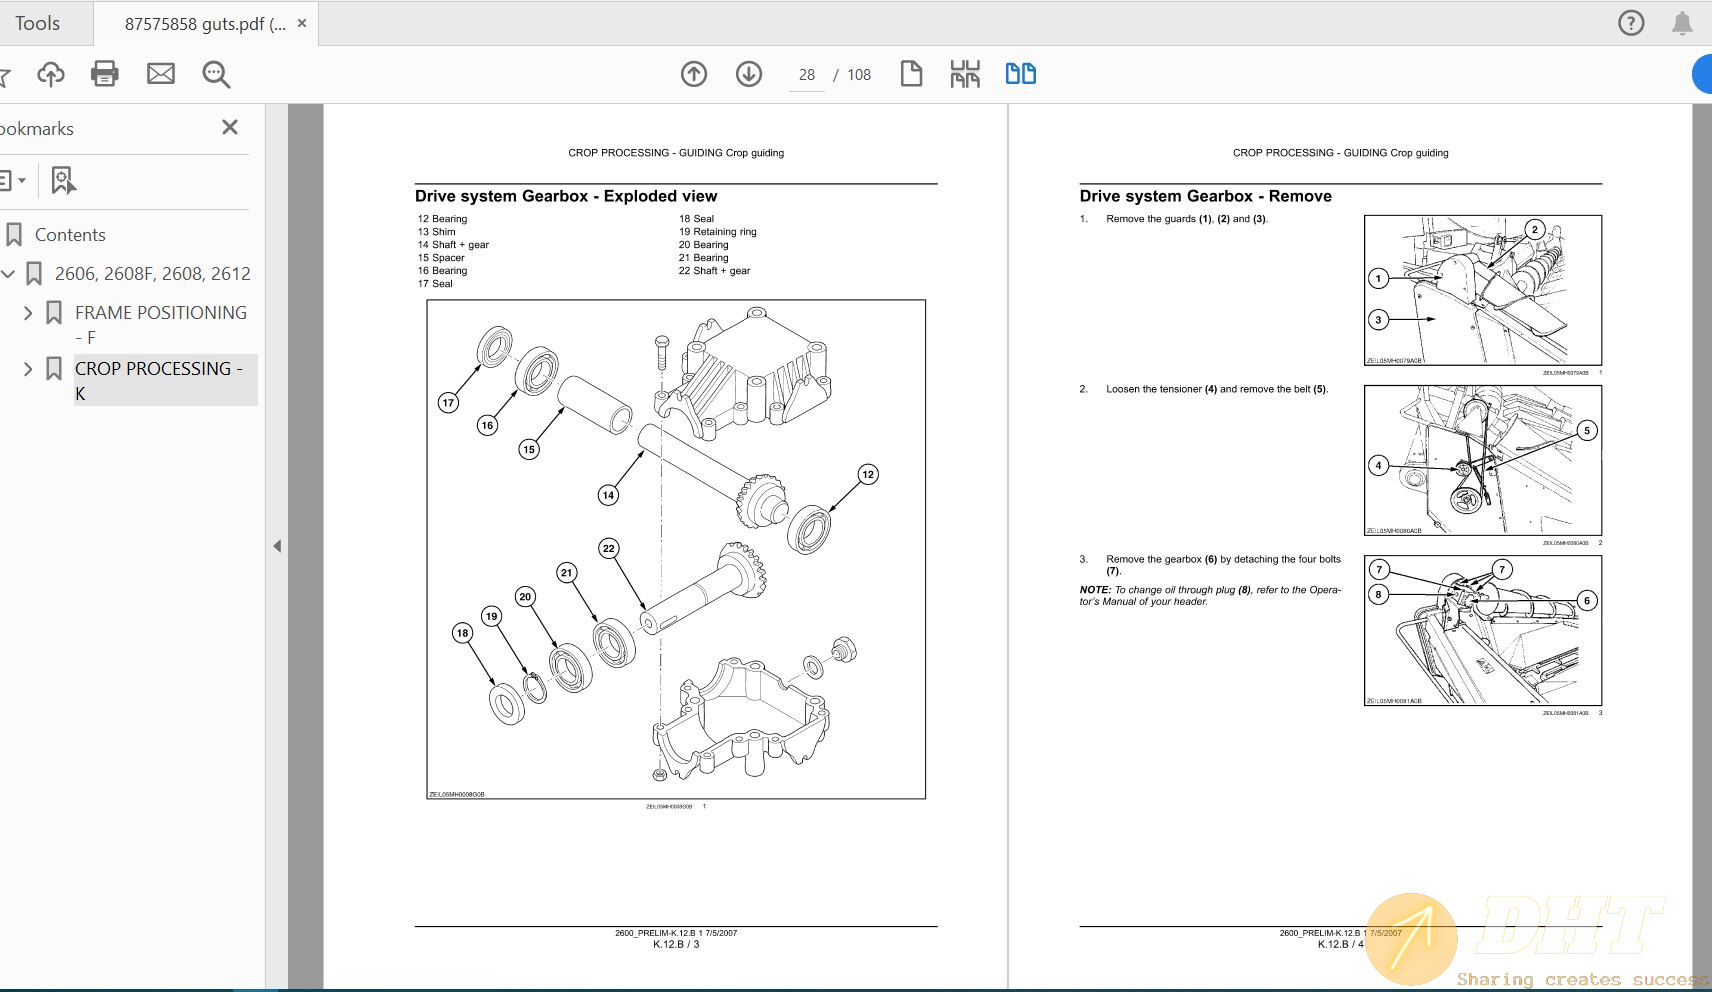Viewport: 1712px width, 992px height.
Task: Go to the previous page
Action: pos(695,73)
